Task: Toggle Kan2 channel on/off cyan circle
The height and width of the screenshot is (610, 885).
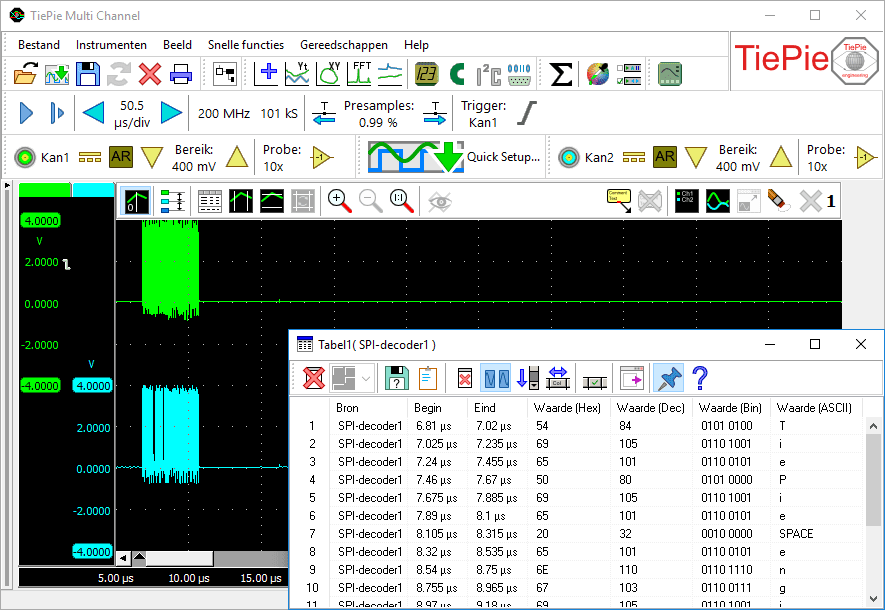Action: (569, 157)
